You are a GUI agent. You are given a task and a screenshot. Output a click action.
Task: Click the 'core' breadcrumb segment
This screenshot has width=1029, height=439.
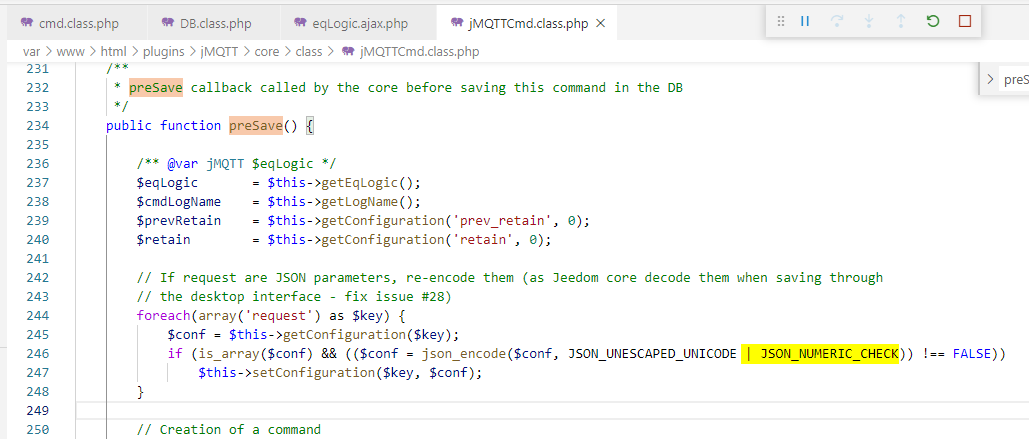tap(267, 51)
